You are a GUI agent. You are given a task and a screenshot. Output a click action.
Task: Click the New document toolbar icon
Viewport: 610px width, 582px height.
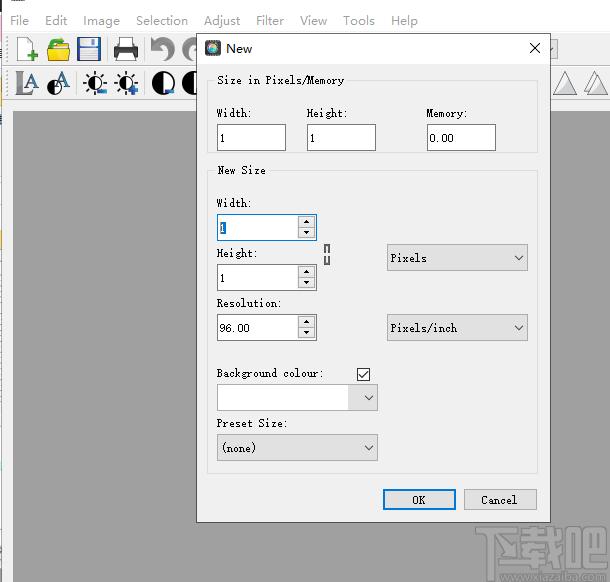pyautogui.click(x=27, y=49)
